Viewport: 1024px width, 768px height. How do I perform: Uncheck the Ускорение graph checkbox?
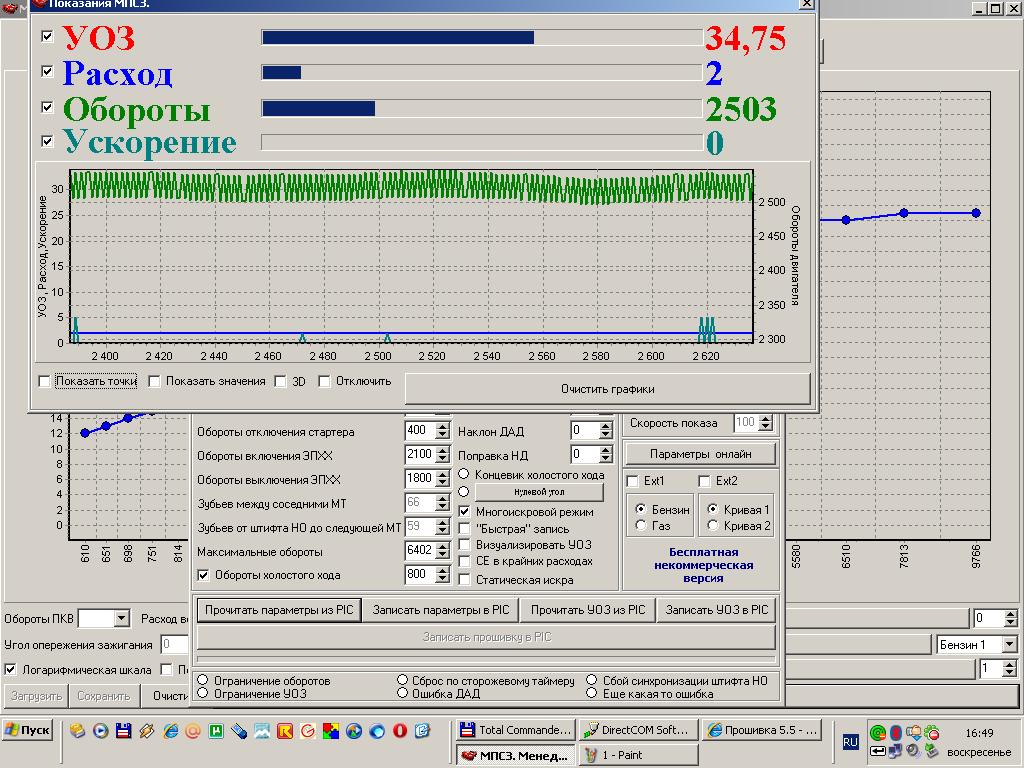[47, 140]
